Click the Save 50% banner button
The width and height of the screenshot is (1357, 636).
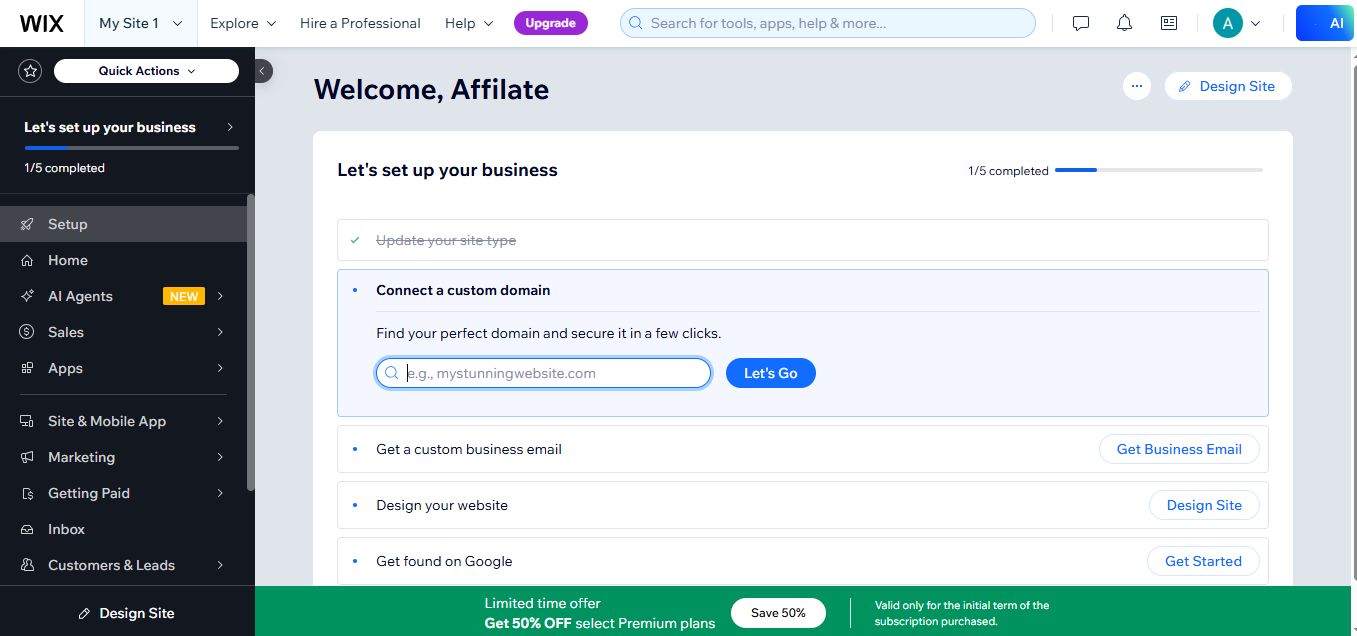[779, 613]
